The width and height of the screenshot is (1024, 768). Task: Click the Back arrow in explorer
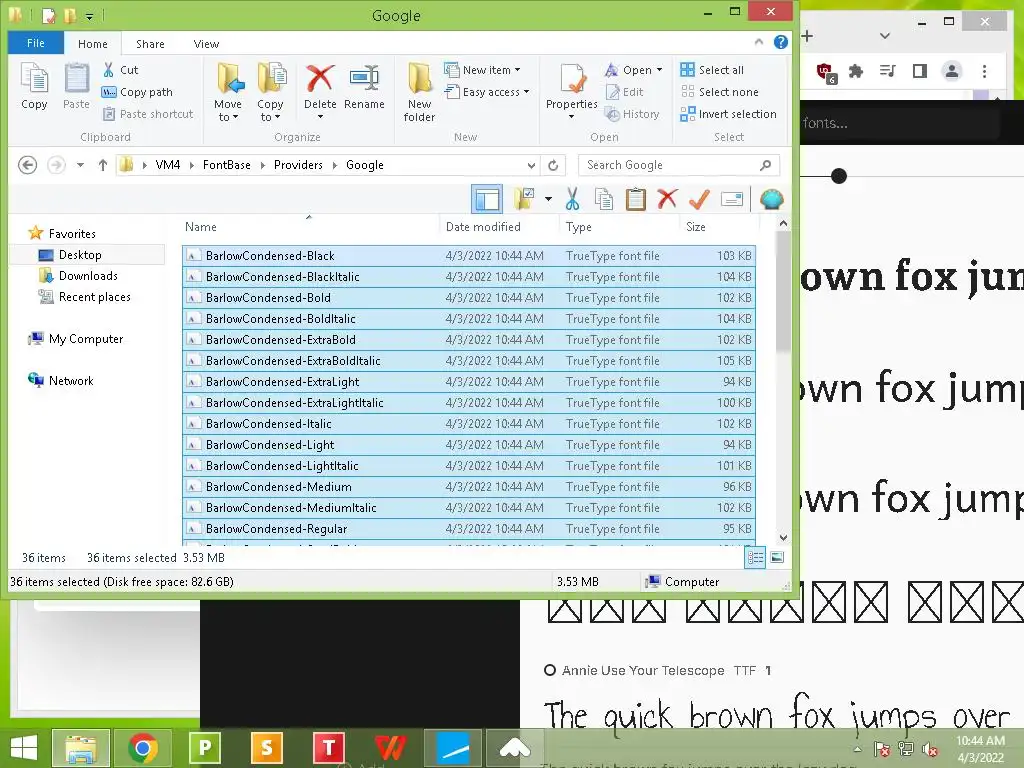coord(27,165)
